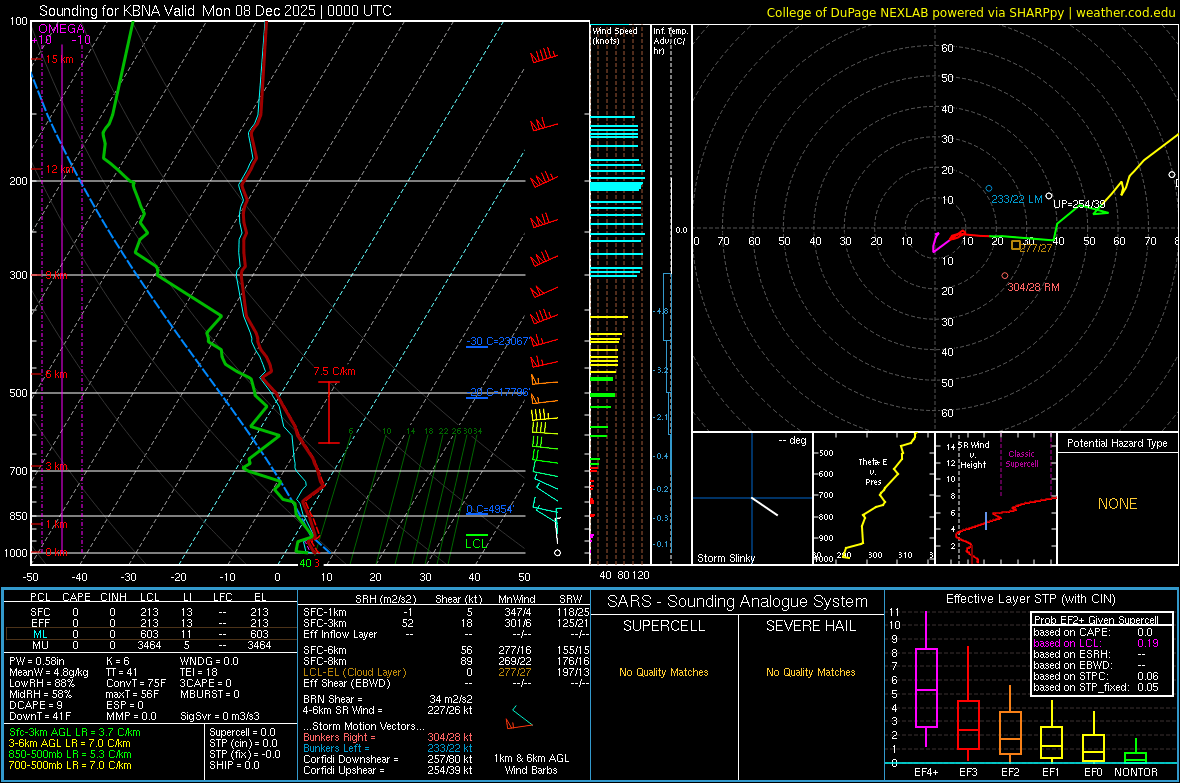
Task: Click the ConvT = 75F value
Action: 135,683
